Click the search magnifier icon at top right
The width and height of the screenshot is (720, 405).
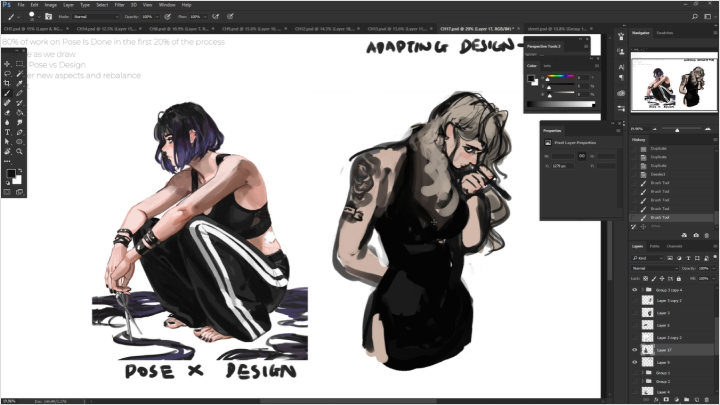click(x=695, y=17)
